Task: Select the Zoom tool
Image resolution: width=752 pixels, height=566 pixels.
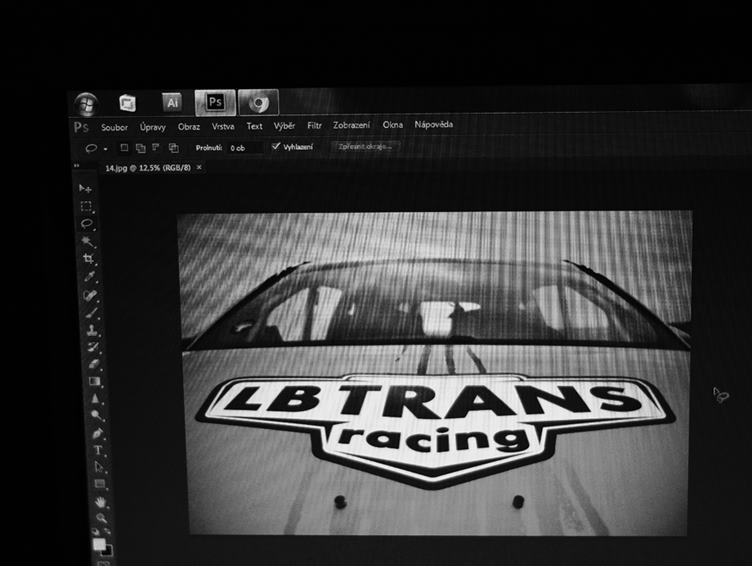Action: 102,518
